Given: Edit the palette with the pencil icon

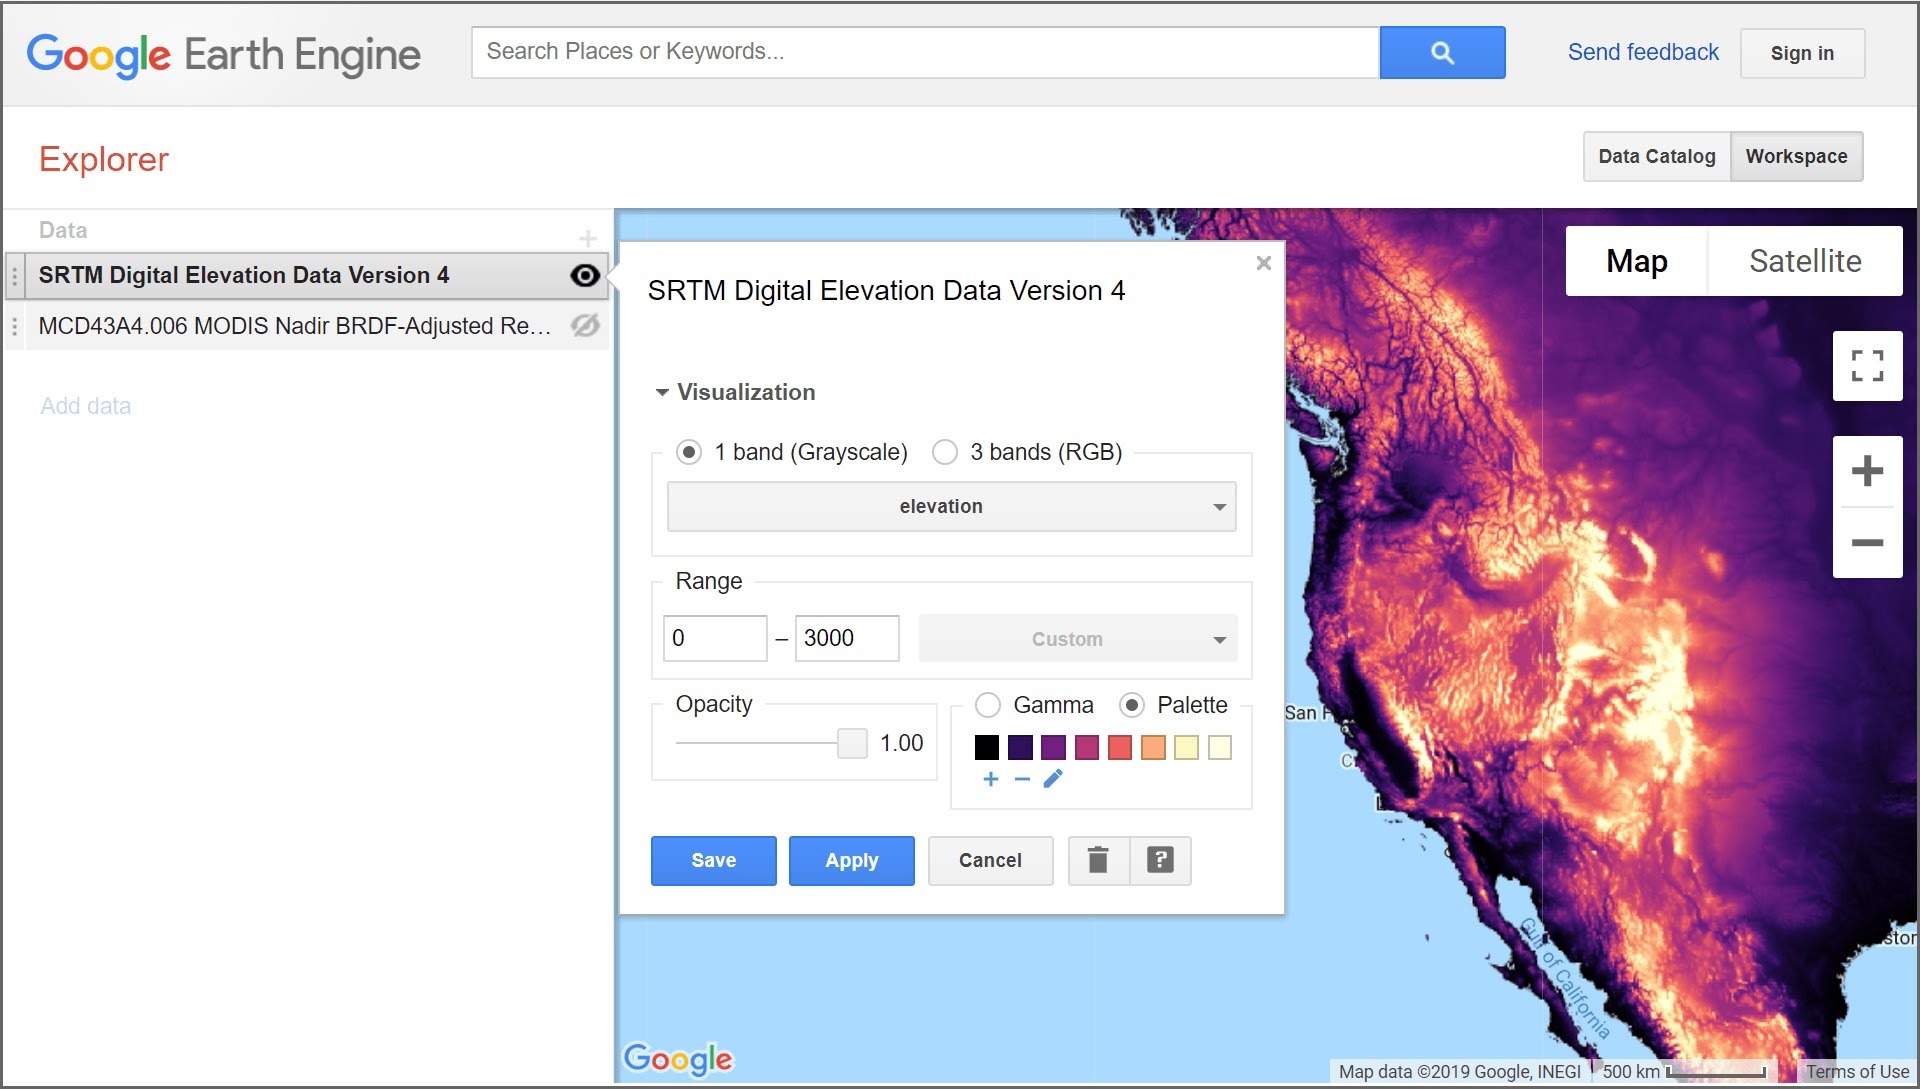Looking at the screenshot, I should (x=1053, y=778).
